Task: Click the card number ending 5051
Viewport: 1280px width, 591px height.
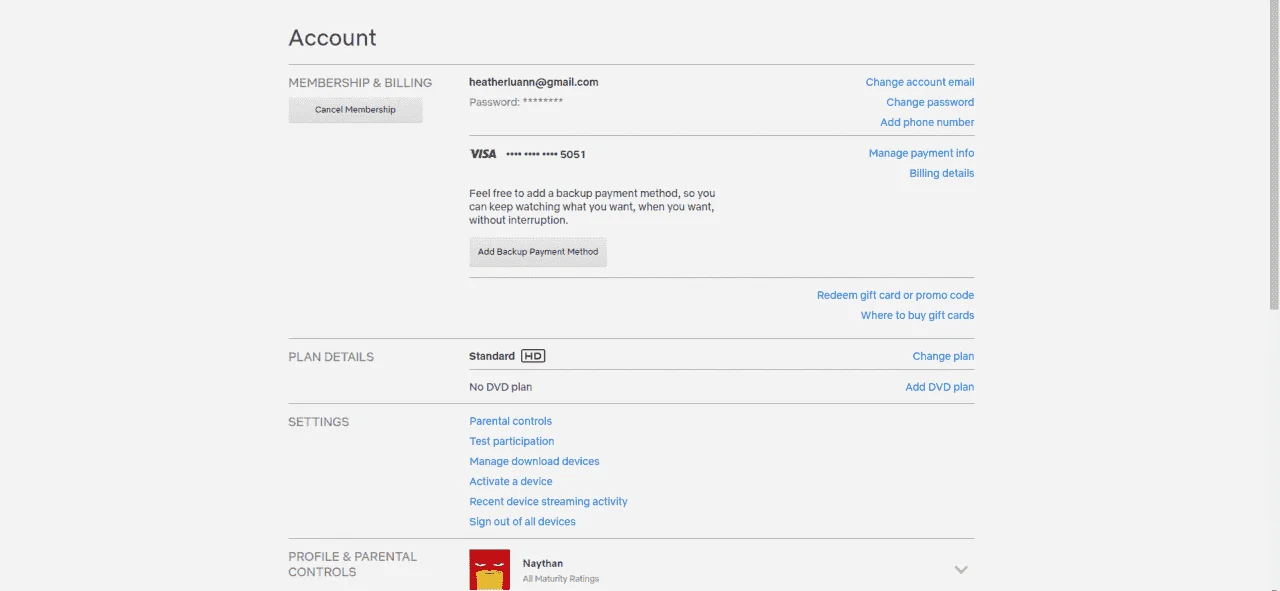Action: point(546,154)
